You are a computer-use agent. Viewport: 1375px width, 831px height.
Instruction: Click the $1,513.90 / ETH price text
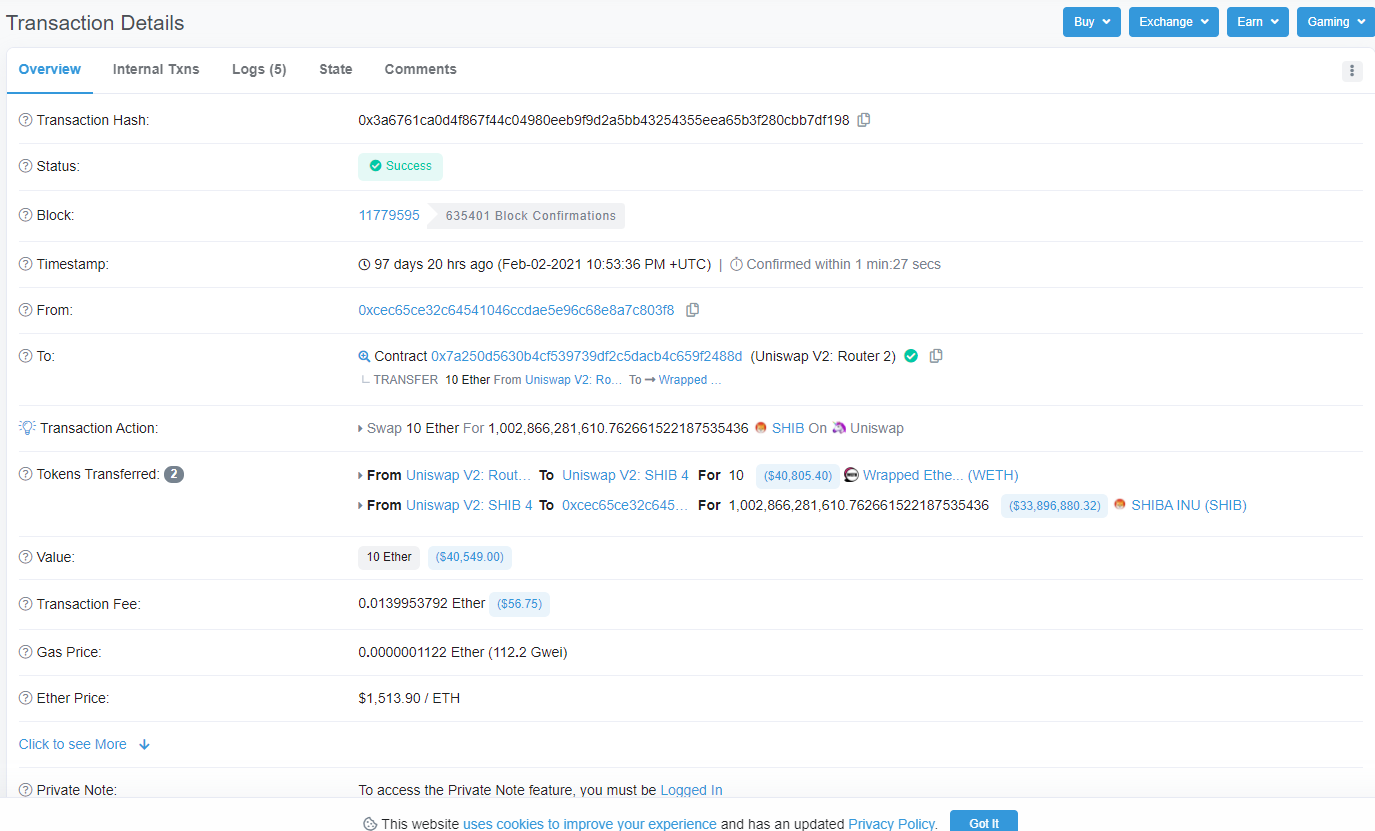click(409, 698)
